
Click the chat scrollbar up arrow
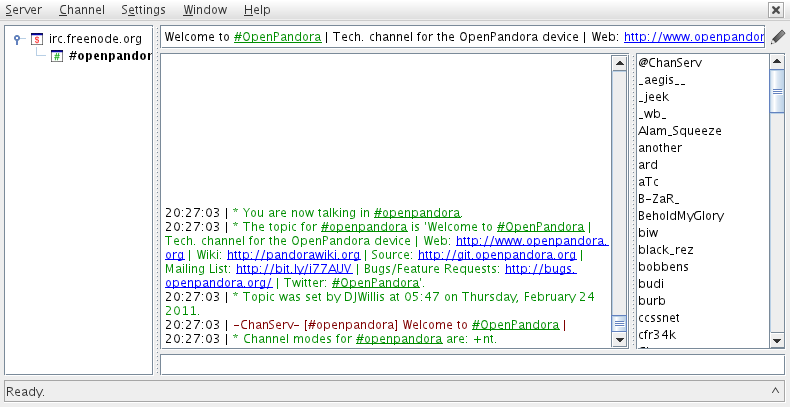(619, 63)
